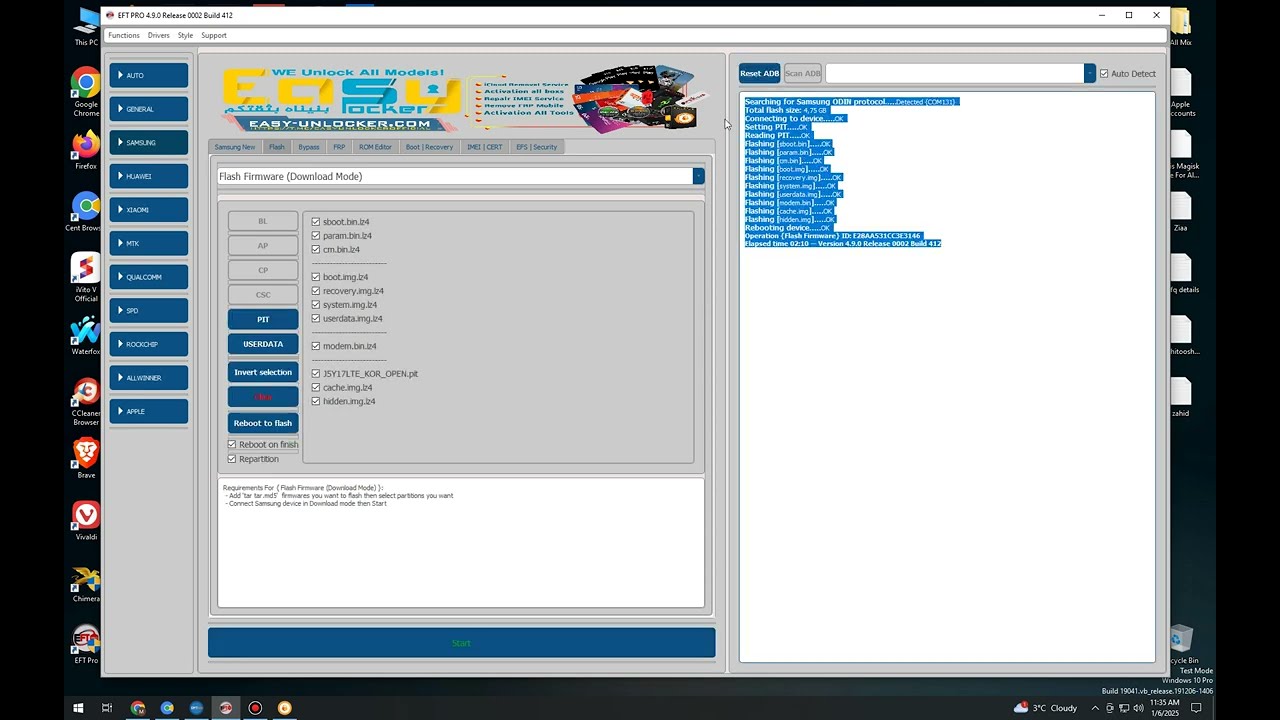Open Chimera desktop shortcut

click(86, 582)
